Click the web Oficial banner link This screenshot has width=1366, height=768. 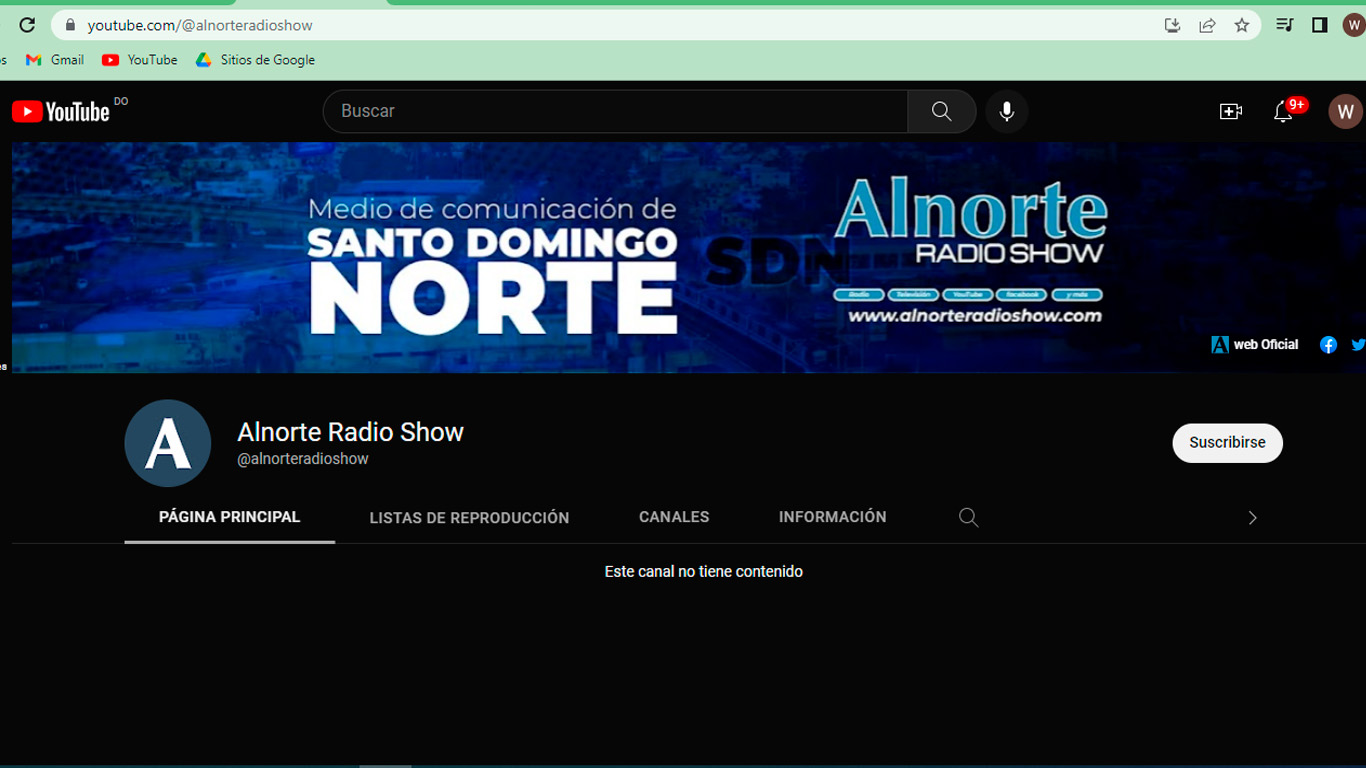coord(1255,344)
